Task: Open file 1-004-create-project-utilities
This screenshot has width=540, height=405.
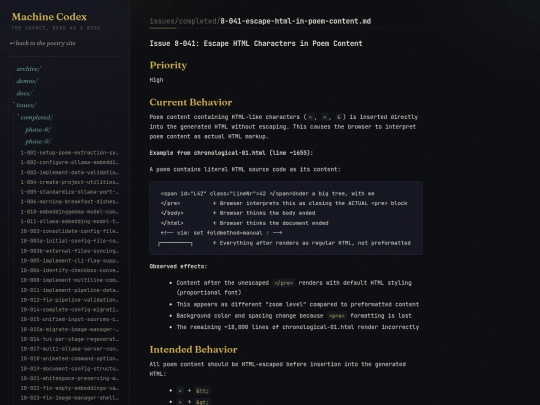Action: coord(70,182)
